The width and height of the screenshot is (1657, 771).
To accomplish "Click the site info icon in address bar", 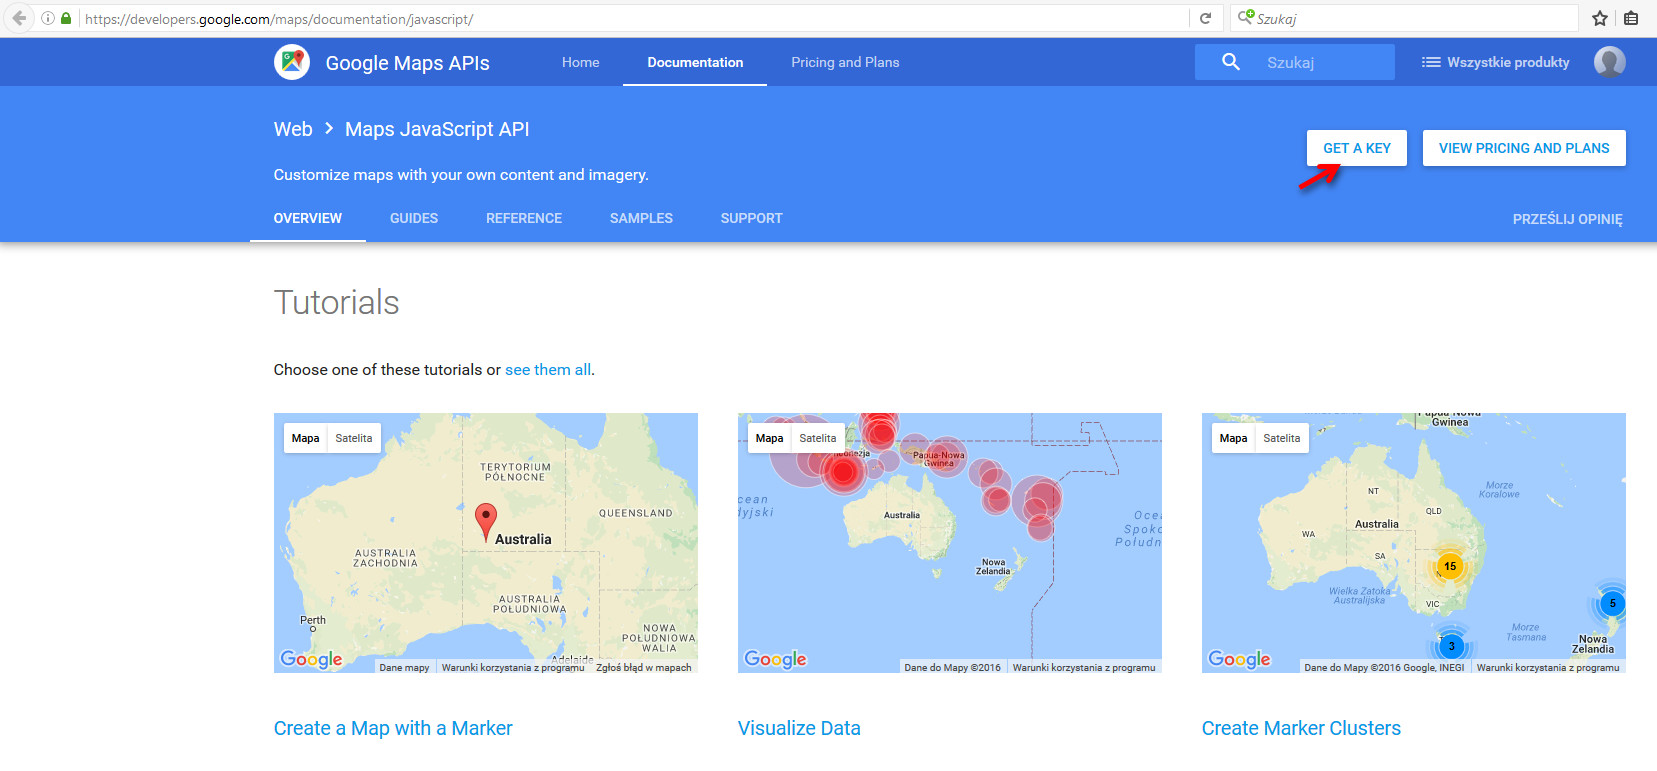I will [47, 18].
